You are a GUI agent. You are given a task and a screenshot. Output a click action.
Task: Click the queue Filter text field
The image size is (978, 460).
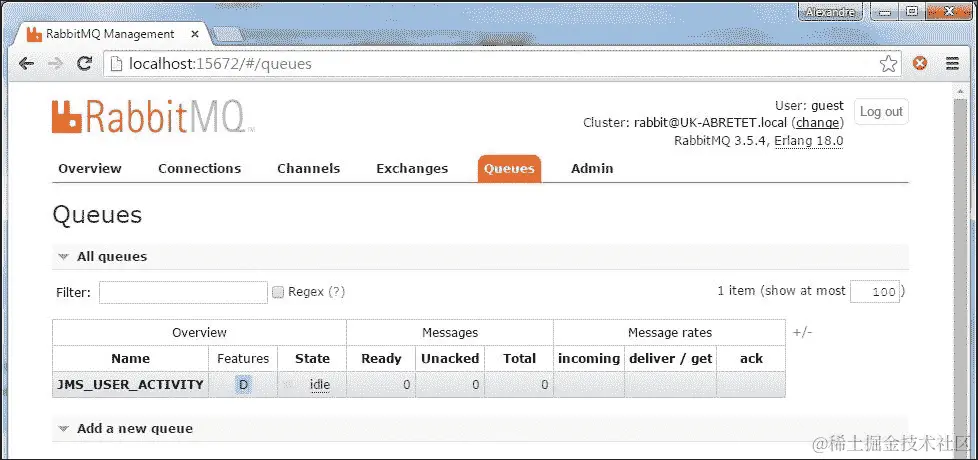[x=183, y=292]
